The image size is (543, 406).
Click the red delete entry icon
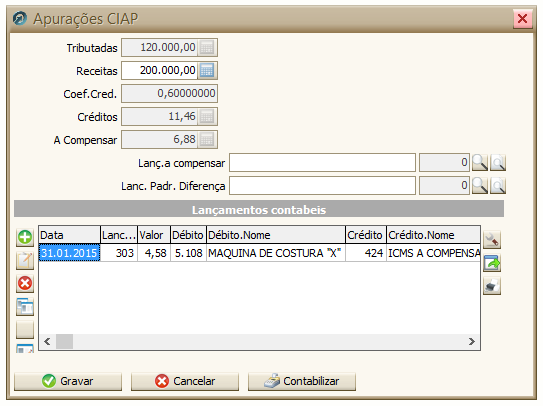[x=25, y=284]
